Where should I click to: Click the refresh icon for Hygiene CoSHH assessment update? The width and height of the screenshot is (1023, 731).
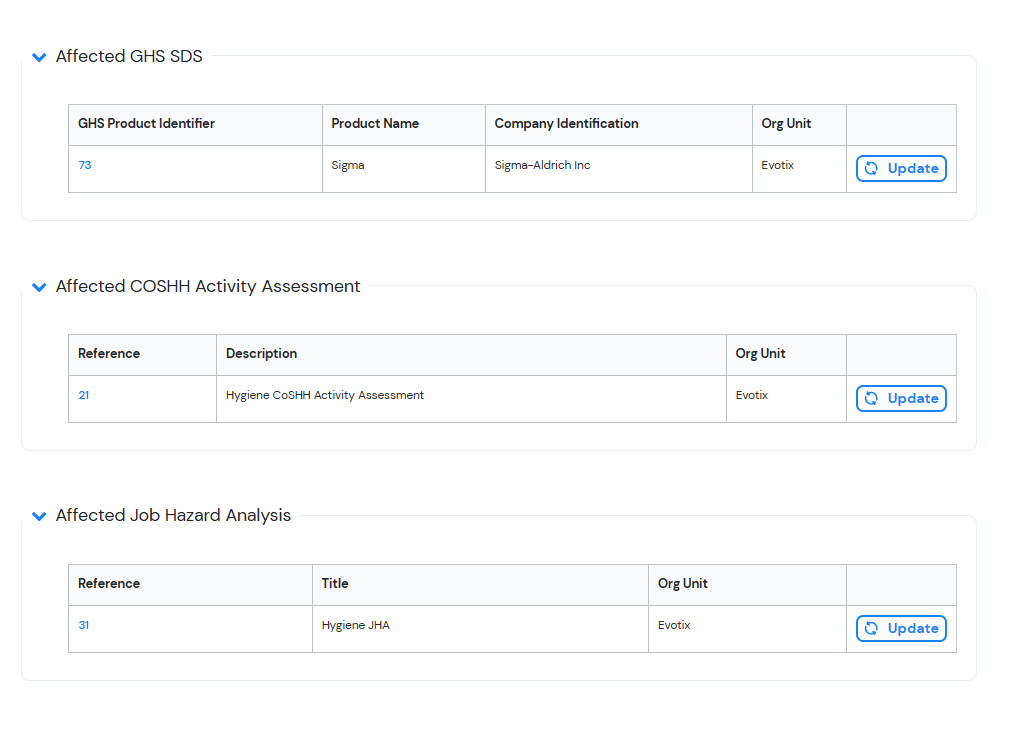pos(871,399)
